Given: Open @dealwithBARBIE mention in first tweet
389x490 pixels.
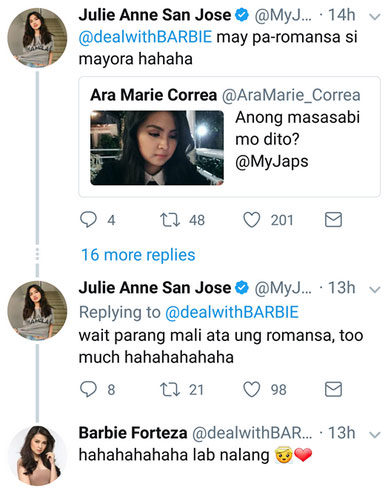Looking at the screenshot, I should point(145,37).
